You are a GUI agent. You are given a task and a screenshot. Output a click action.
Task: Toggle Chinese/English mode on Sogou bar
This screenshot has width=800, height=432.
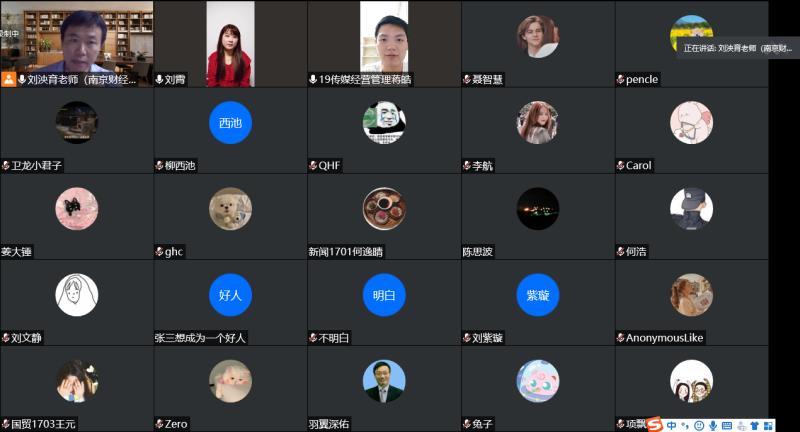[x=671, y=425]
